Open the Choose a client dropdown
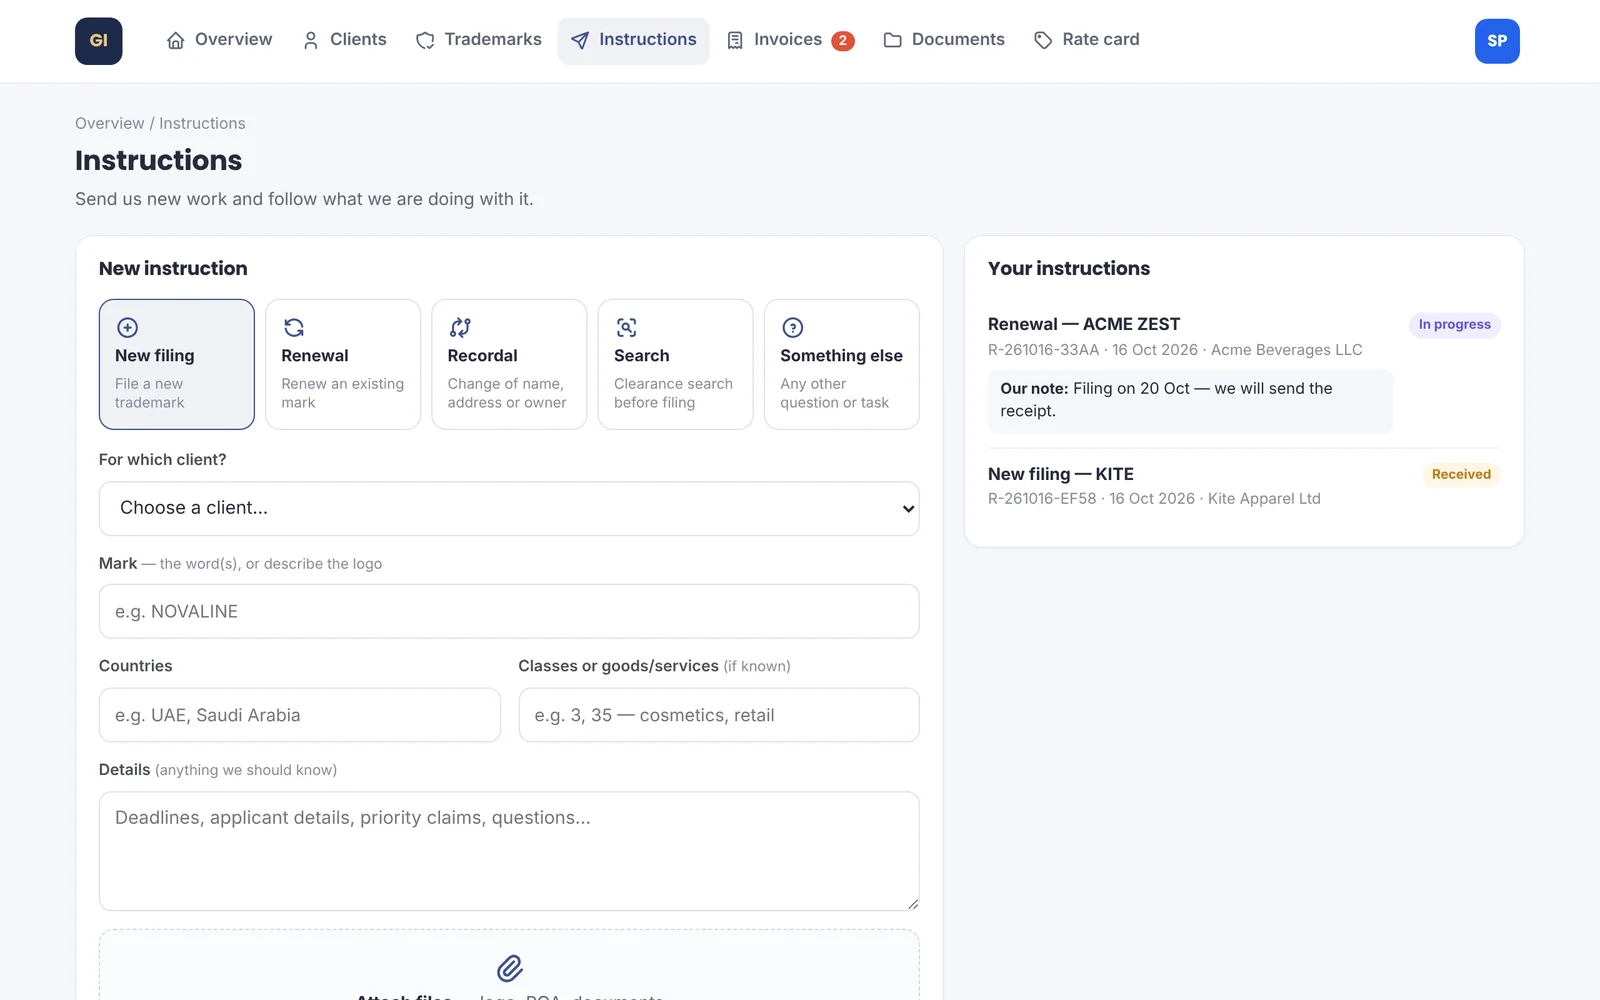This screenshot has height=1000, width=1600. pos(509,508)
